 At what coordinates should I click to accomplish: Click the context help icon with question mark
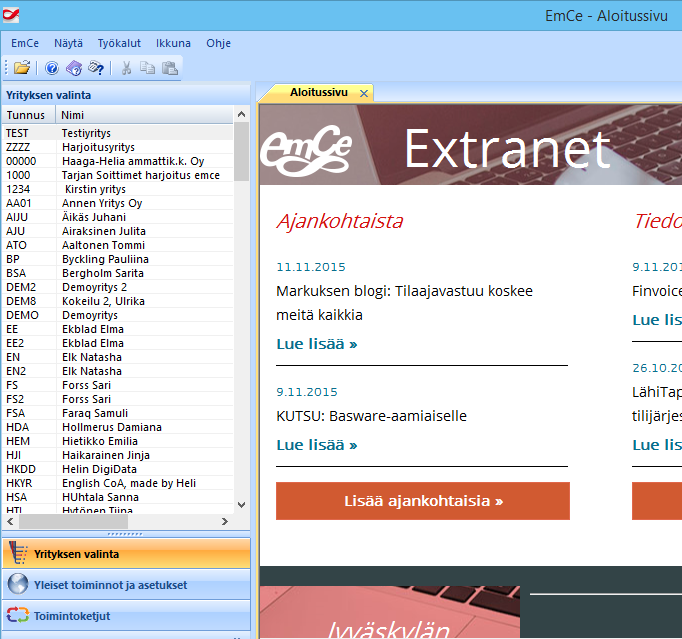pos(96,68)
